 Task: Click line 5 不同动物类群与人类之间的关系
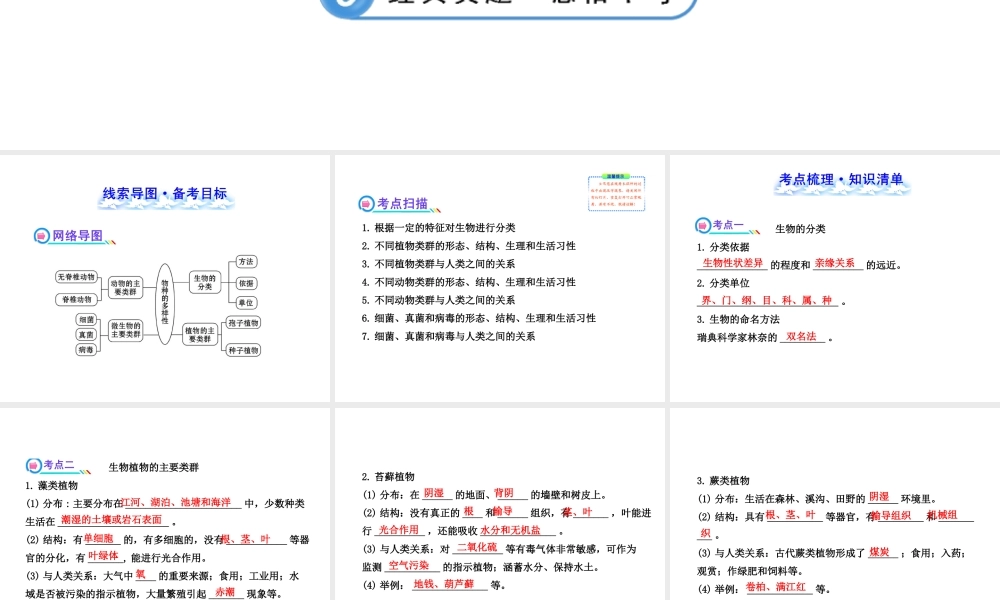(438, 300)
